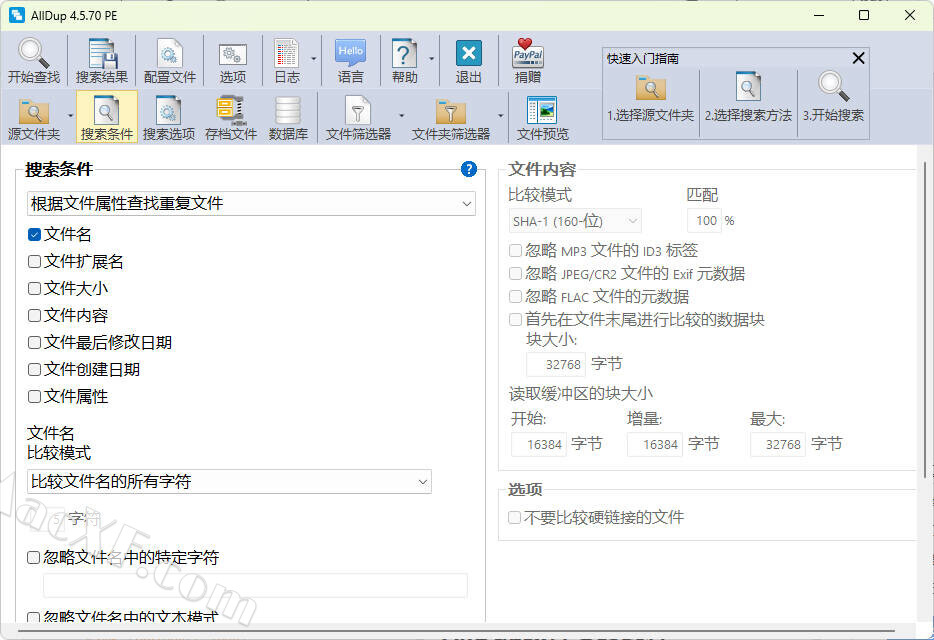Screen dimensions: 934x640
Task: Enable the 文件最后修改日期 checkbox
Action: click(35, 343)
